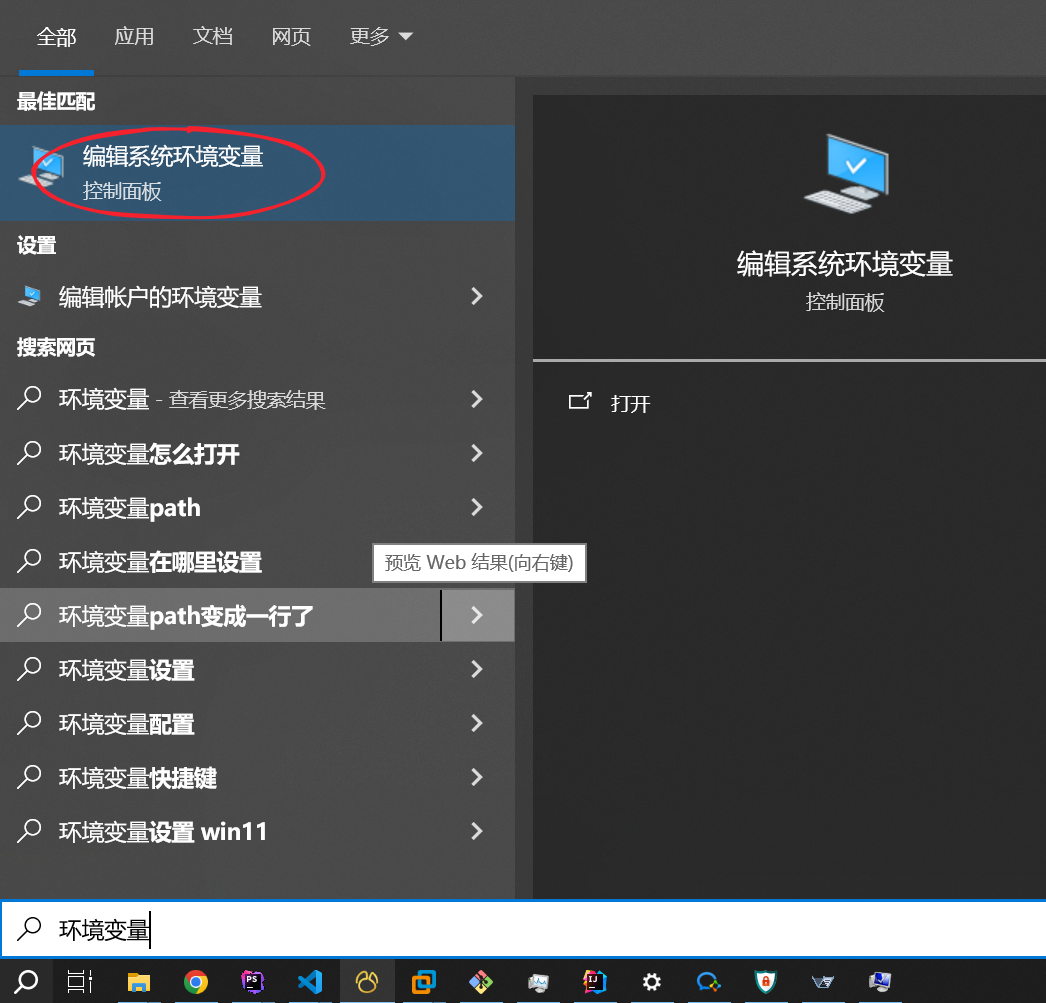Open the Git diamond icon on taskbar

[x=480, y=982]
